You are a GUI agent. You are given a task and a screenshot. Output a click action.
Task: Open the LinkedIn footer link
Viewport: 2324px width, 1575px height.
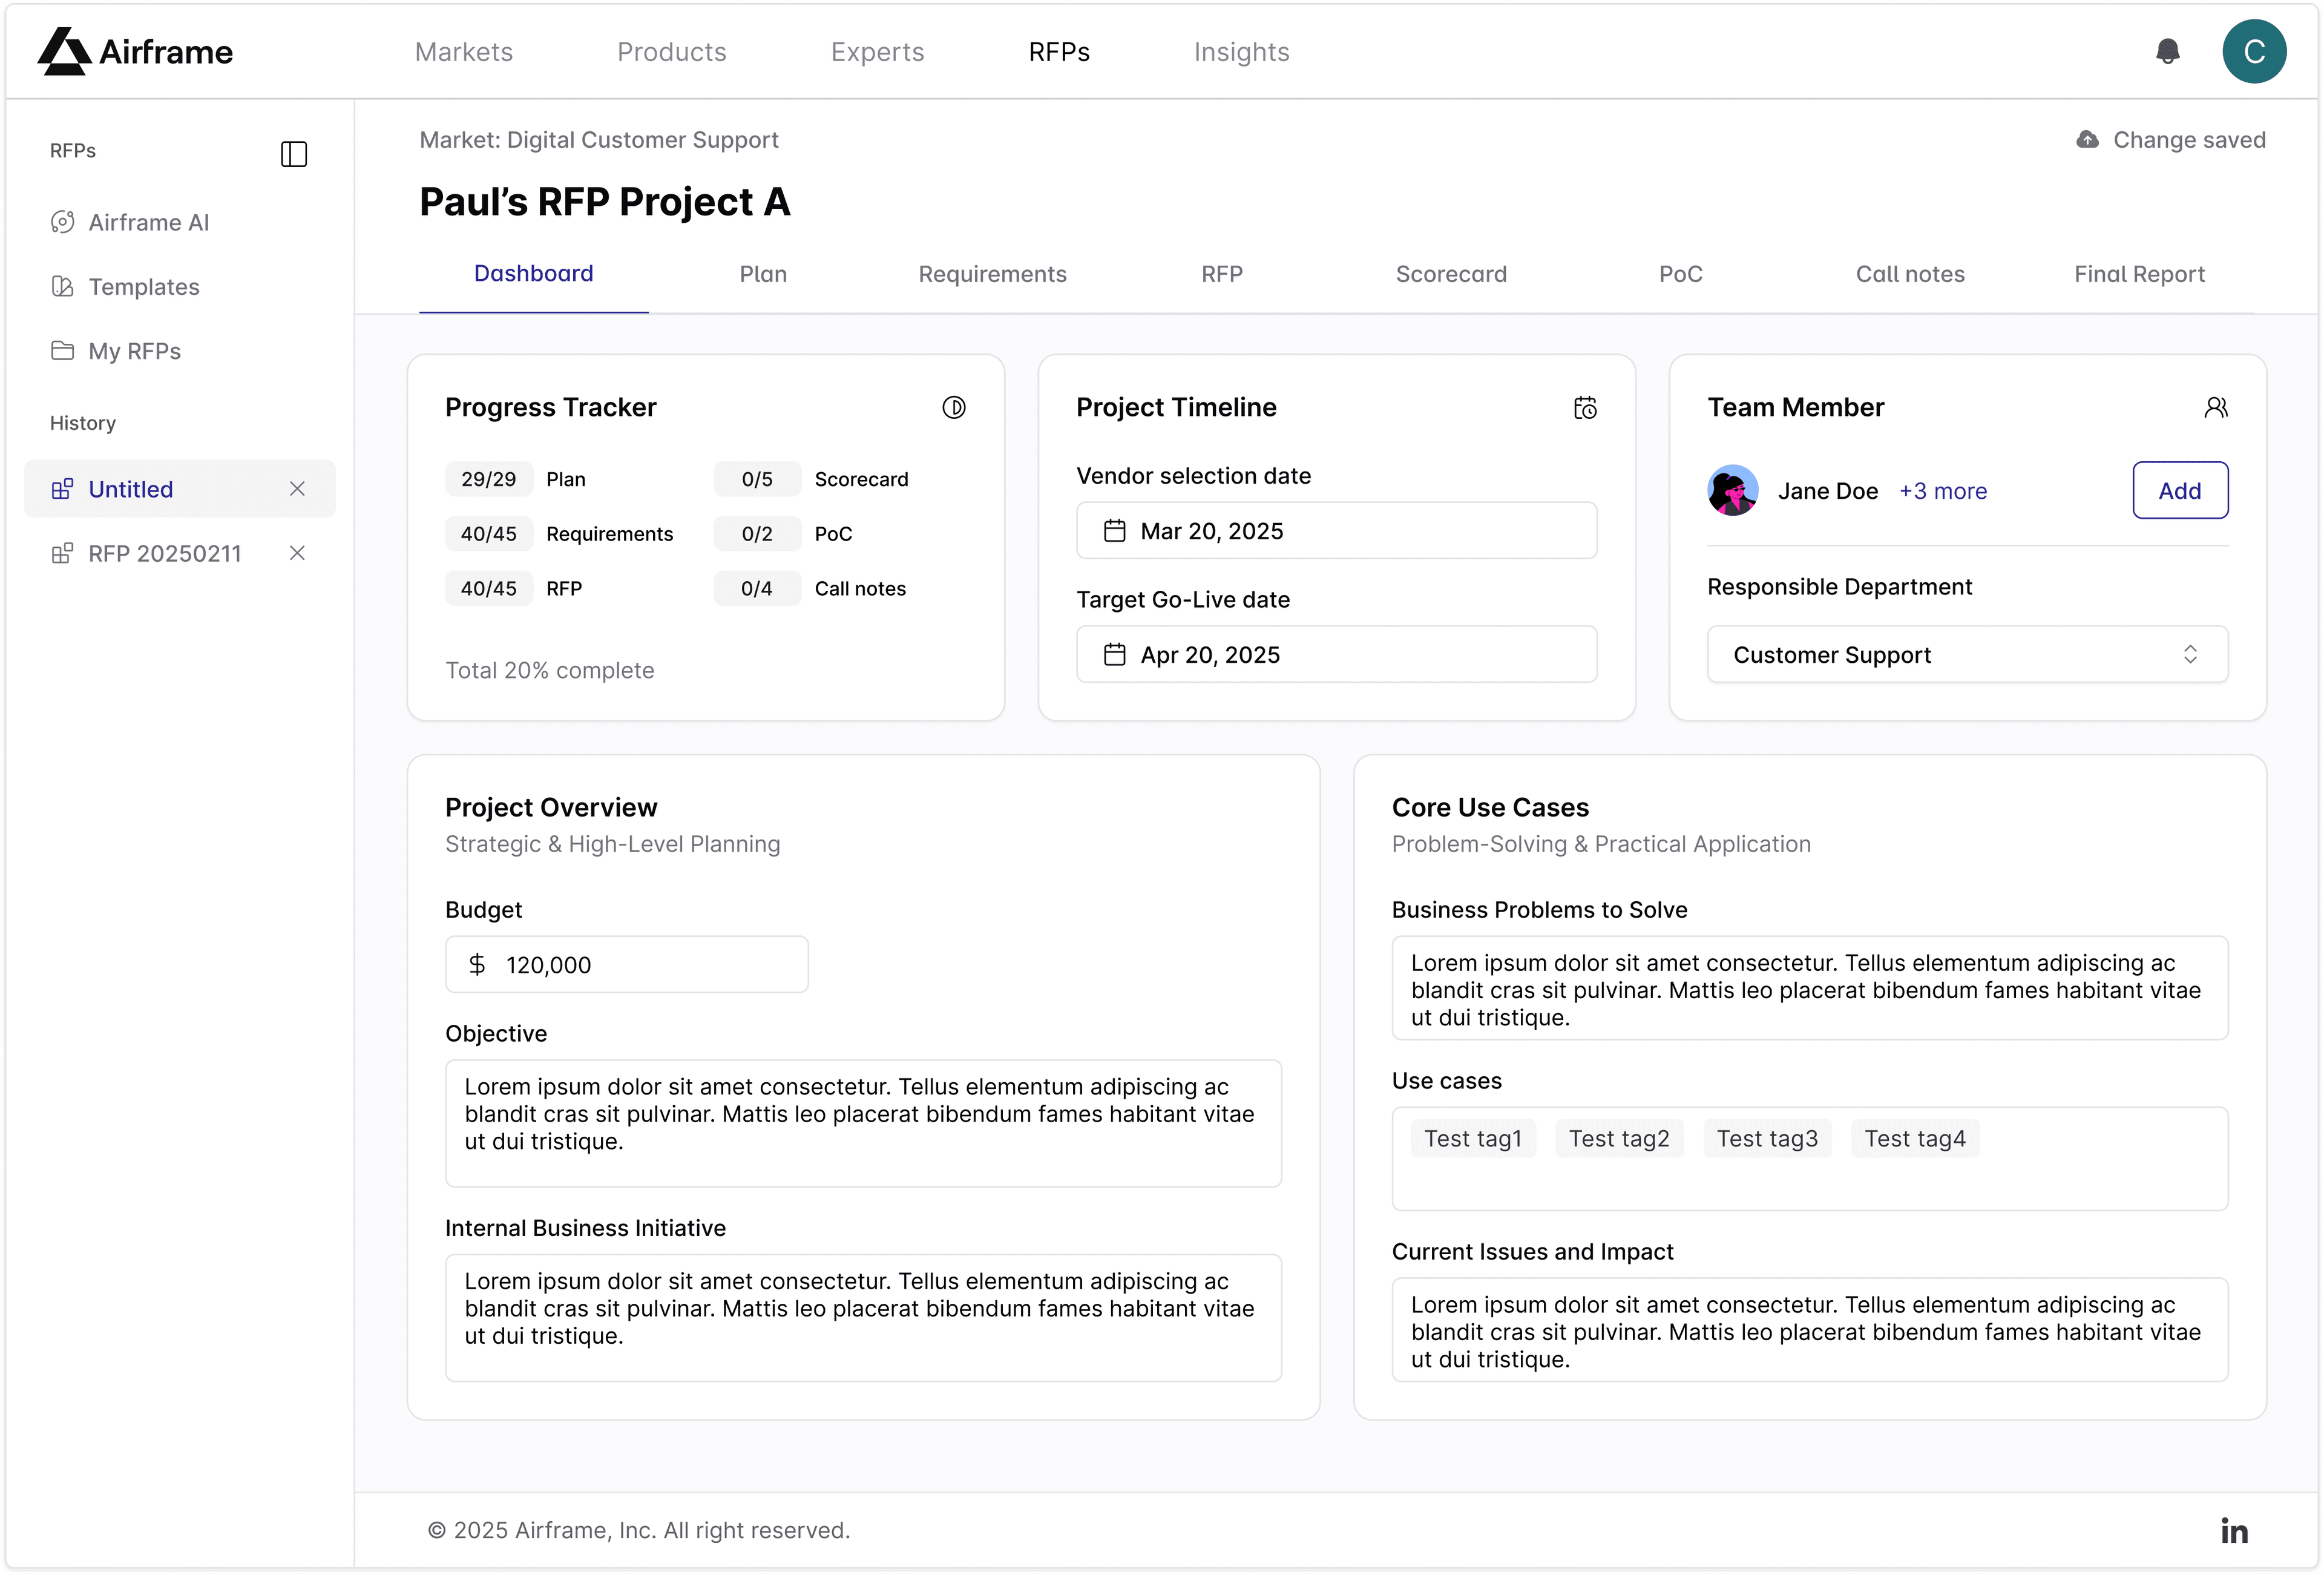coord(2234,1530)
